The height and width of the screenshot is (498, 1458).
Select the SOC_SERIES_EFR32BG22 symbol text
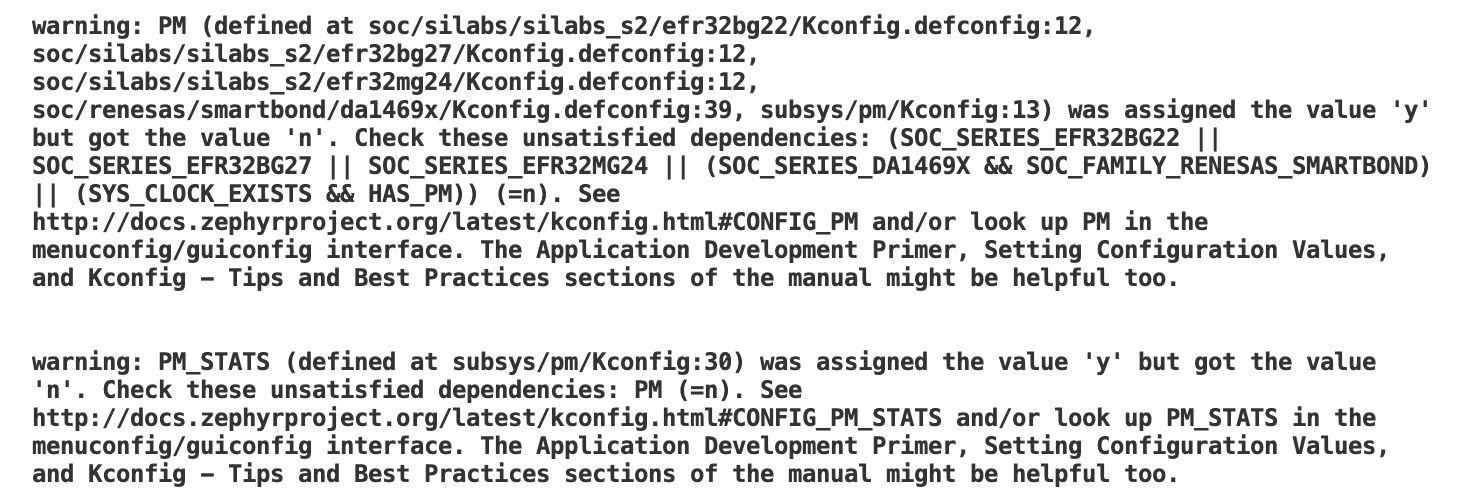[x=1043, y=138]
